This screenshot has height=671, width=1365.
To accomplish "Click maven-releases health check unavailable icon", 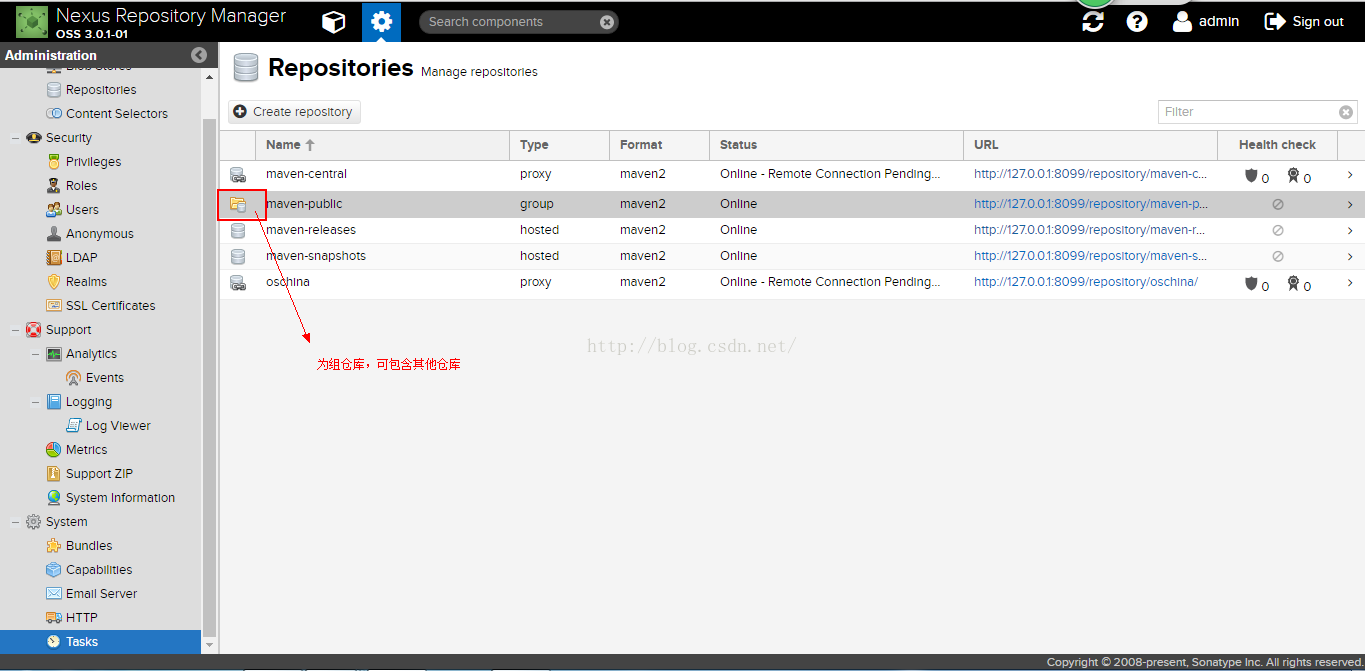I will click(x=1278, y=230).
